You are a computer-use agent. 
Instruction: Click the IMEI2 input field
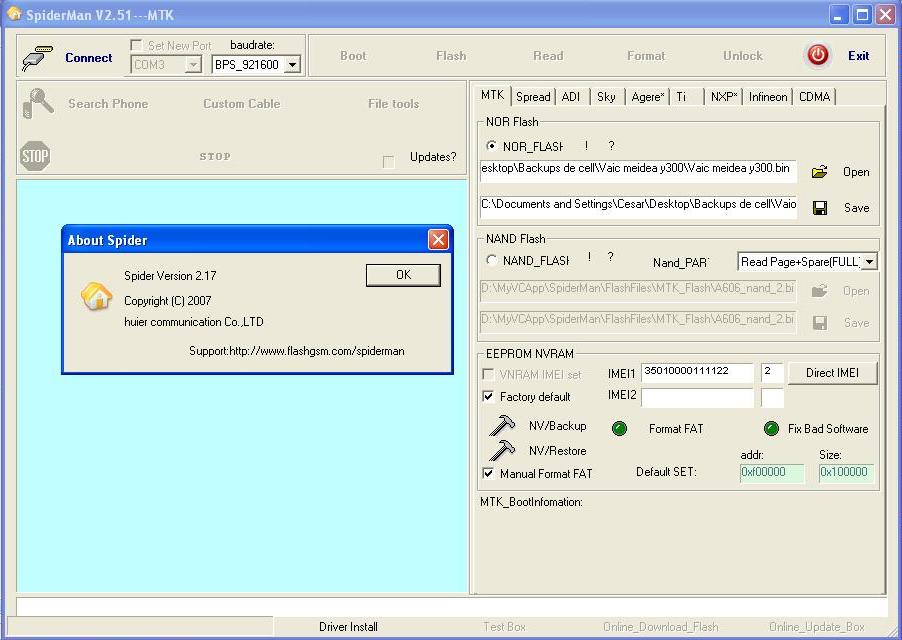point(697,397)
